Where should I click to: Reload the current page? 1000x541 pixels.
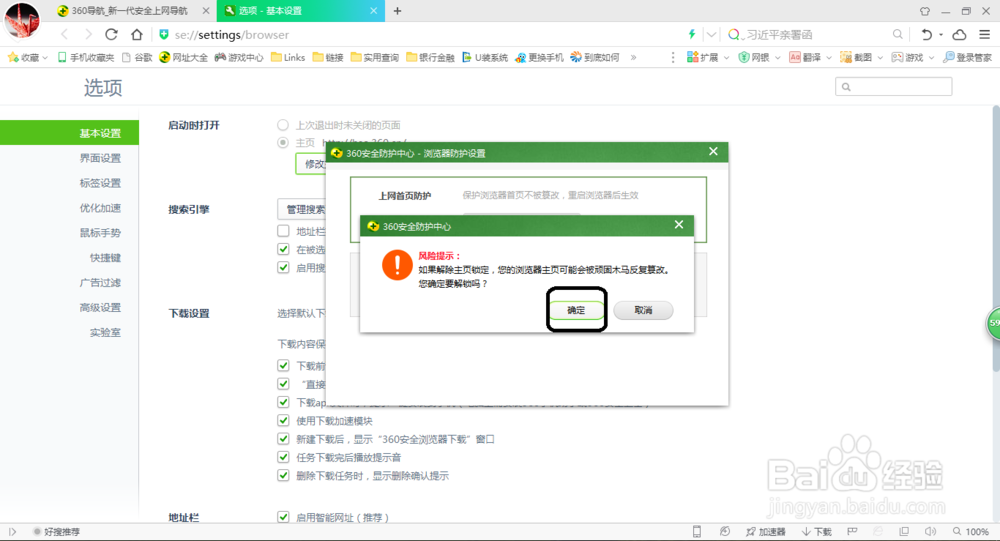coord(112,34)
